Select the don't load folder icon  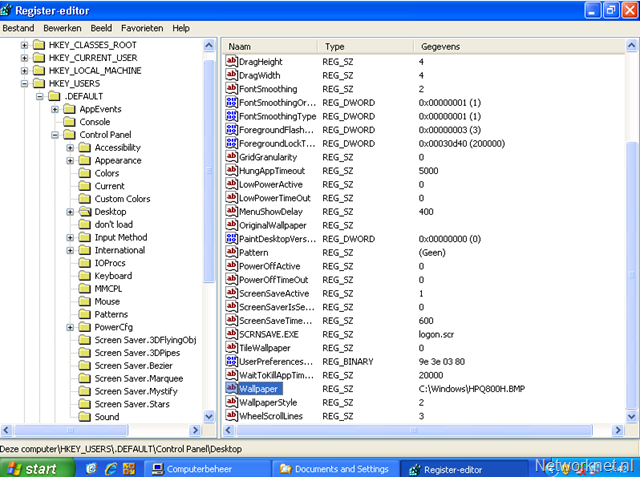click(x=84, y=224)
